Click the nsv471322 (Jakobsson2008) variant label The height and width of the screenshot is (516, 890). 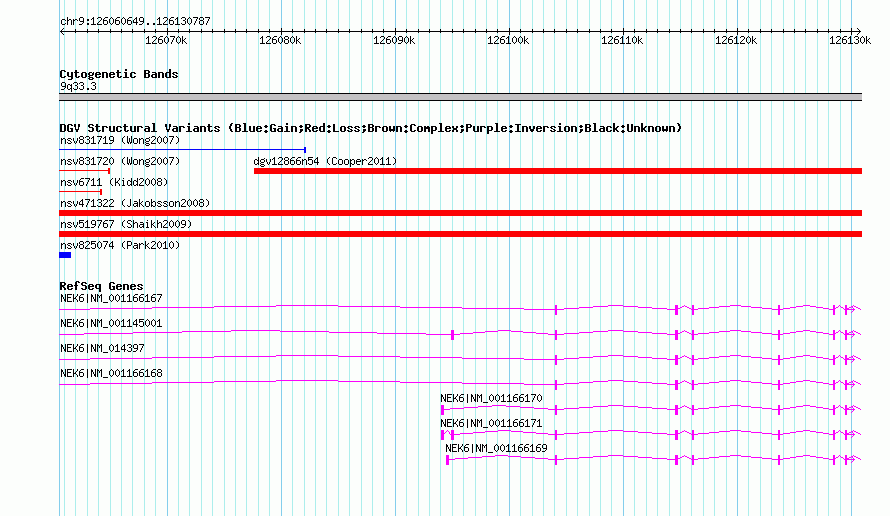click(135, 203)
